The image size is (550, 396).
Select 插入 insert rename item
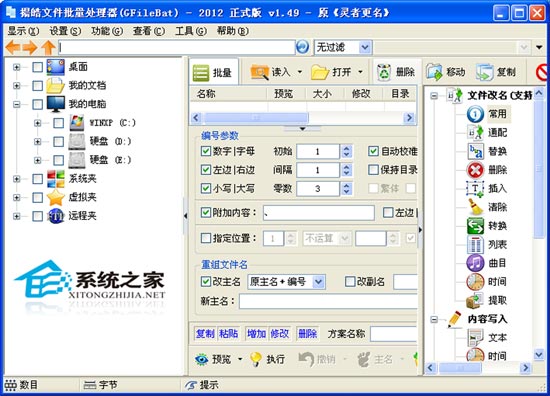coord(497,188)
